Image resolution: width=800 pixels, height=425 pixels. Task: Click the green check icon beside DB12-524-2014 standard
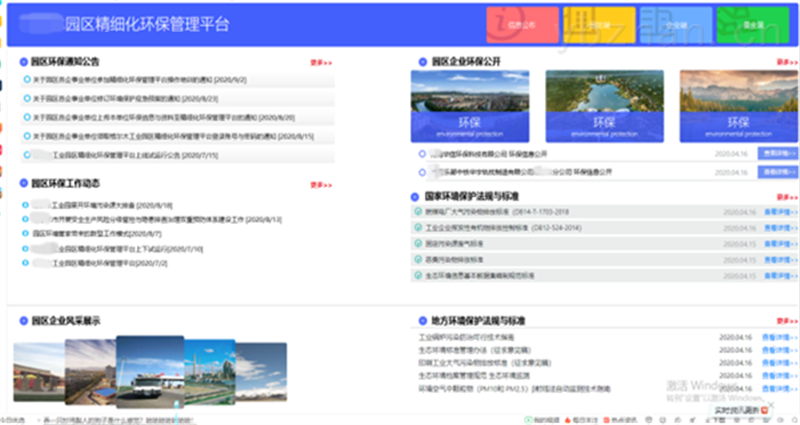pos(419,228)
